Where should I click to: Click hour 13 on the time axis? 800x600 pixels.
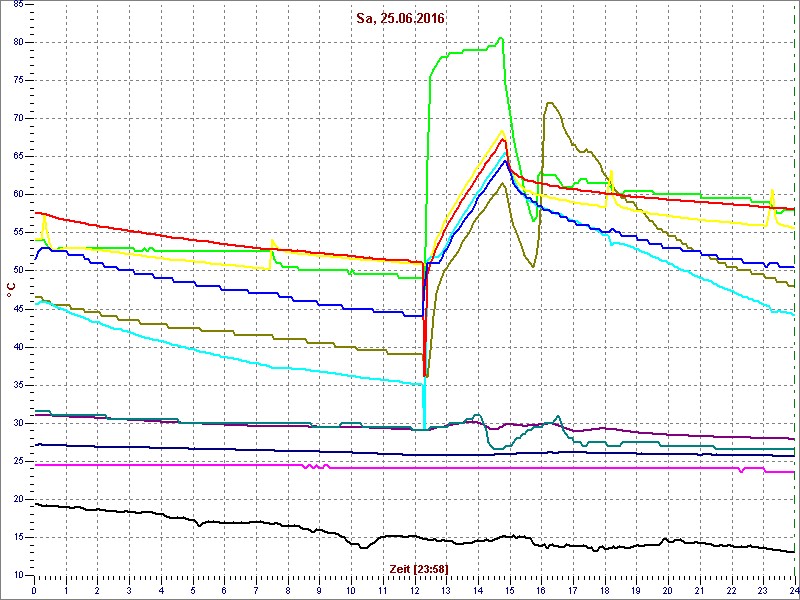[x=446, y=590]
